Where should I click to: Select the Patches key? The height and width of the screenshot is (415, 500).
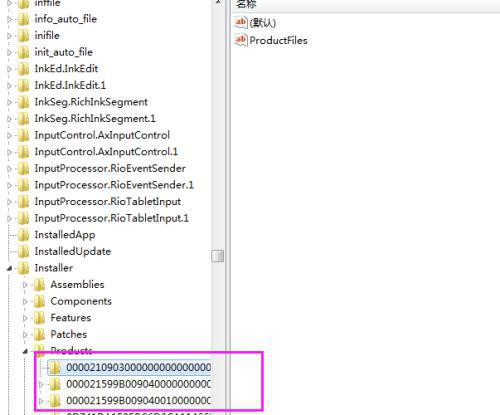tap(69, 334)
